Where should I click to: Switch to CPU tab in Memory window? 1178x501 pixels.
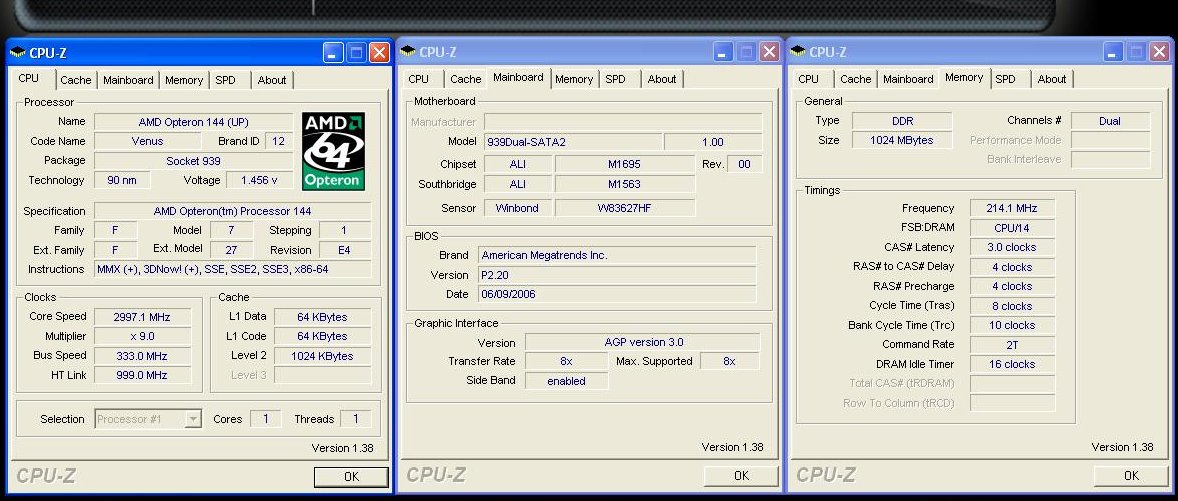pyautogui.click(x=808, y=79)
